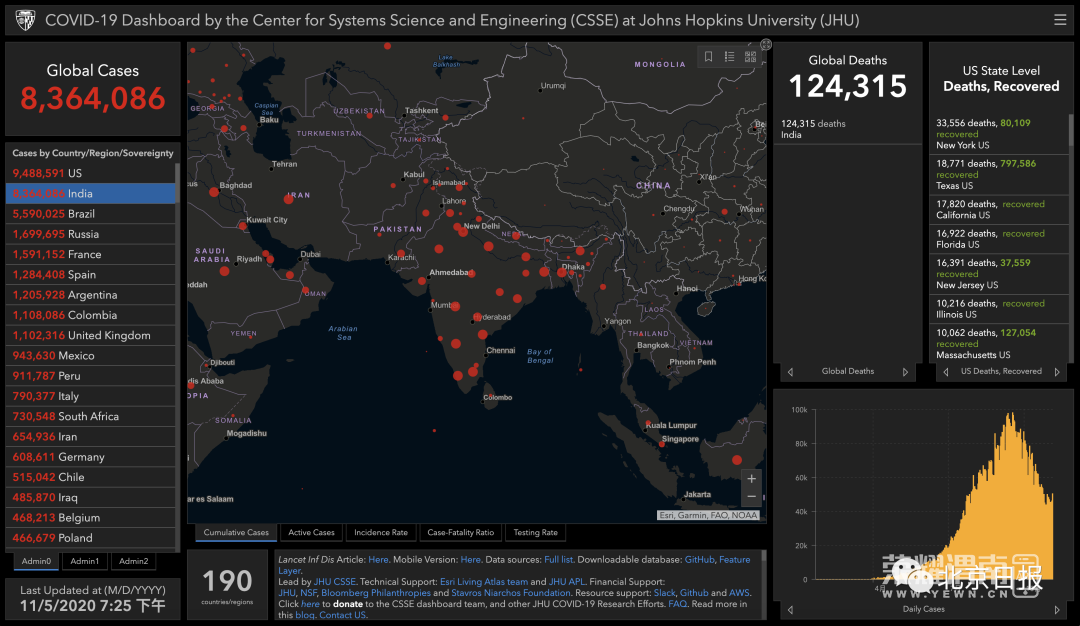
Task: Go to previous US Deaths panel
Action: [x=946, y=372]
